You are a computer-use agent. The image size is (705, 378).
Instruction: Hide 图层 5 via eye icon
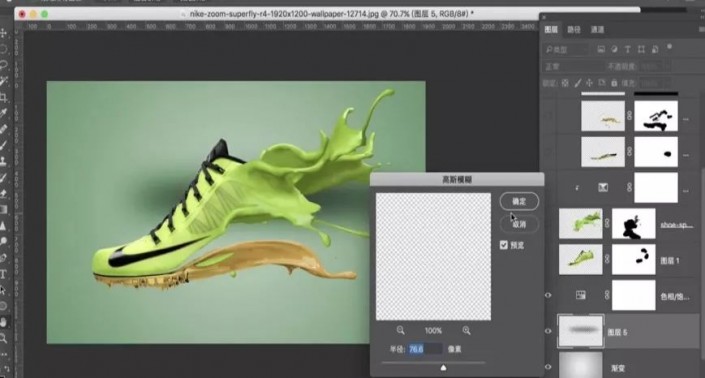(x=548, y=331)
